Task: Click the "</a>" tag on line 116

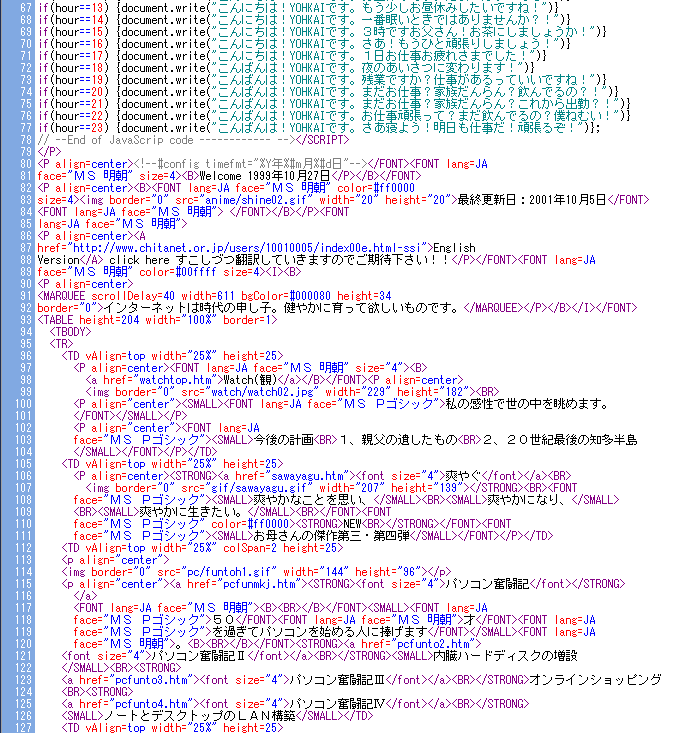Action: (85, 596)
